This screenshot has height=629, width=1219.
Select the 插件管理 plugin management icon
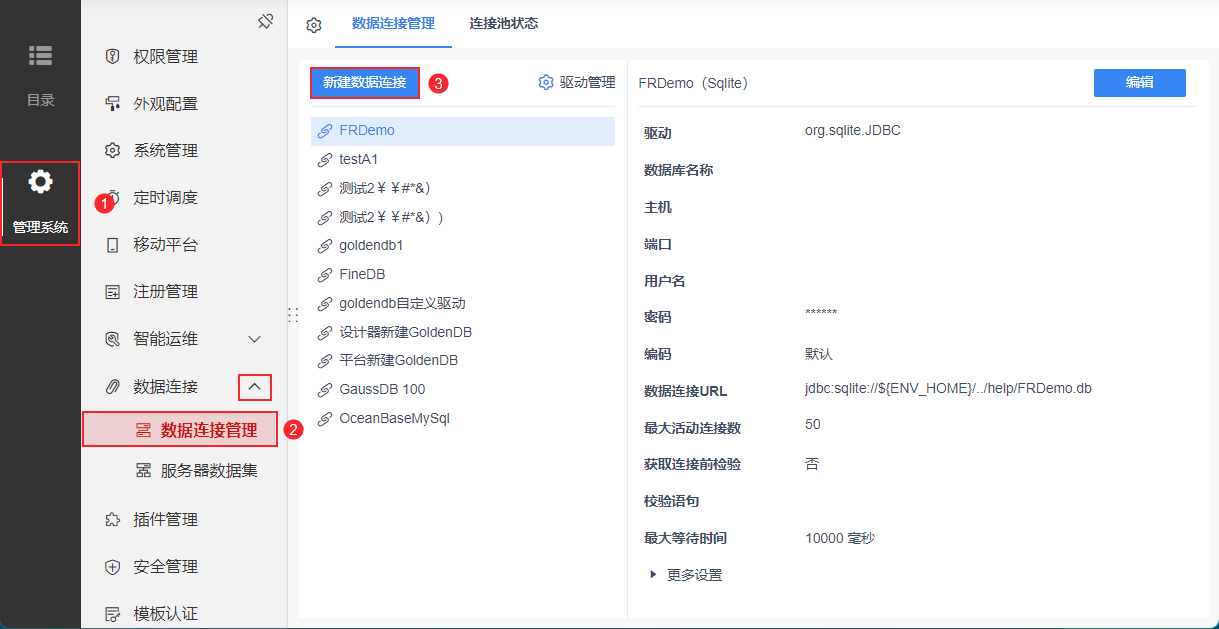[x=112, y=519]
